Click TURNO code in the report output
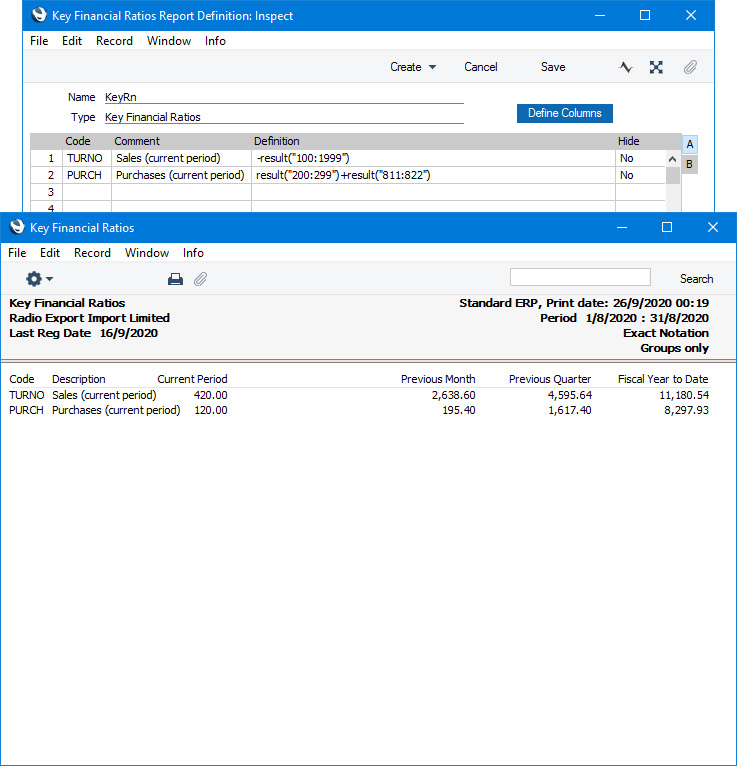The width and height of the screenshot is (737, 766). pyautogui.click(x=26, y=395)
